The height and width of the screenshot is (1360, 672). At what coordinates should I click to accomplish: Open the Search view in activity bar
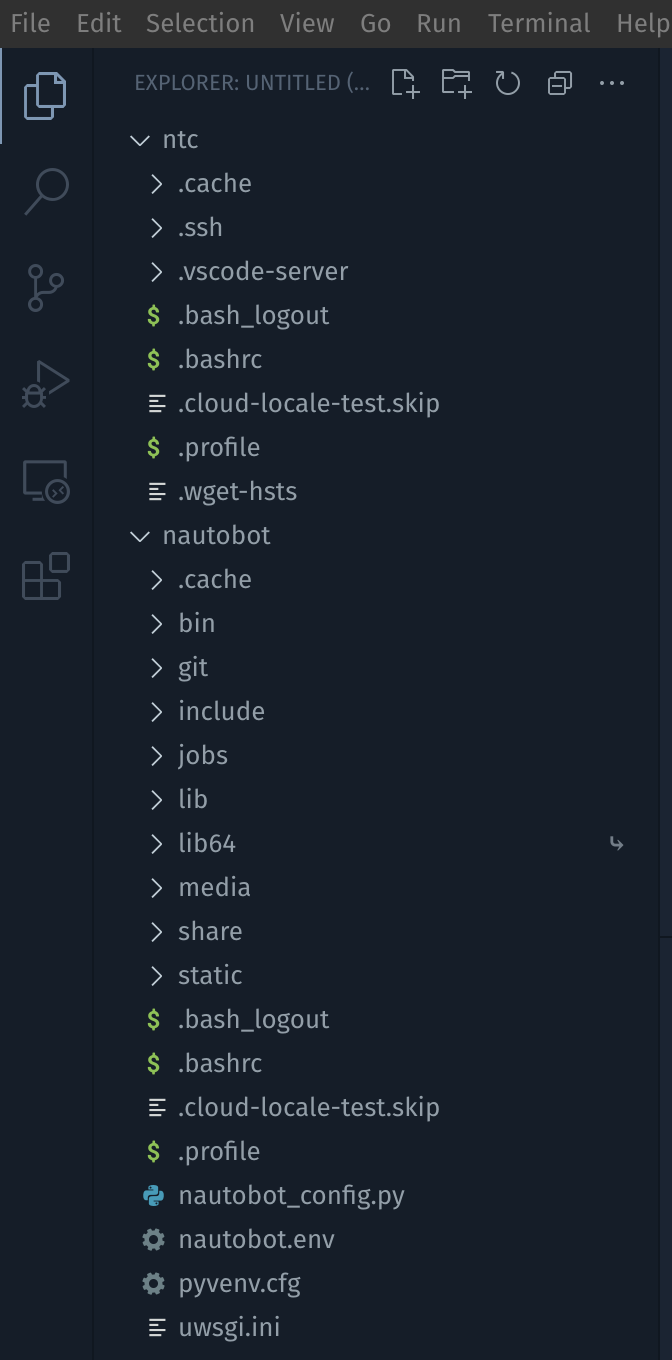46,190
